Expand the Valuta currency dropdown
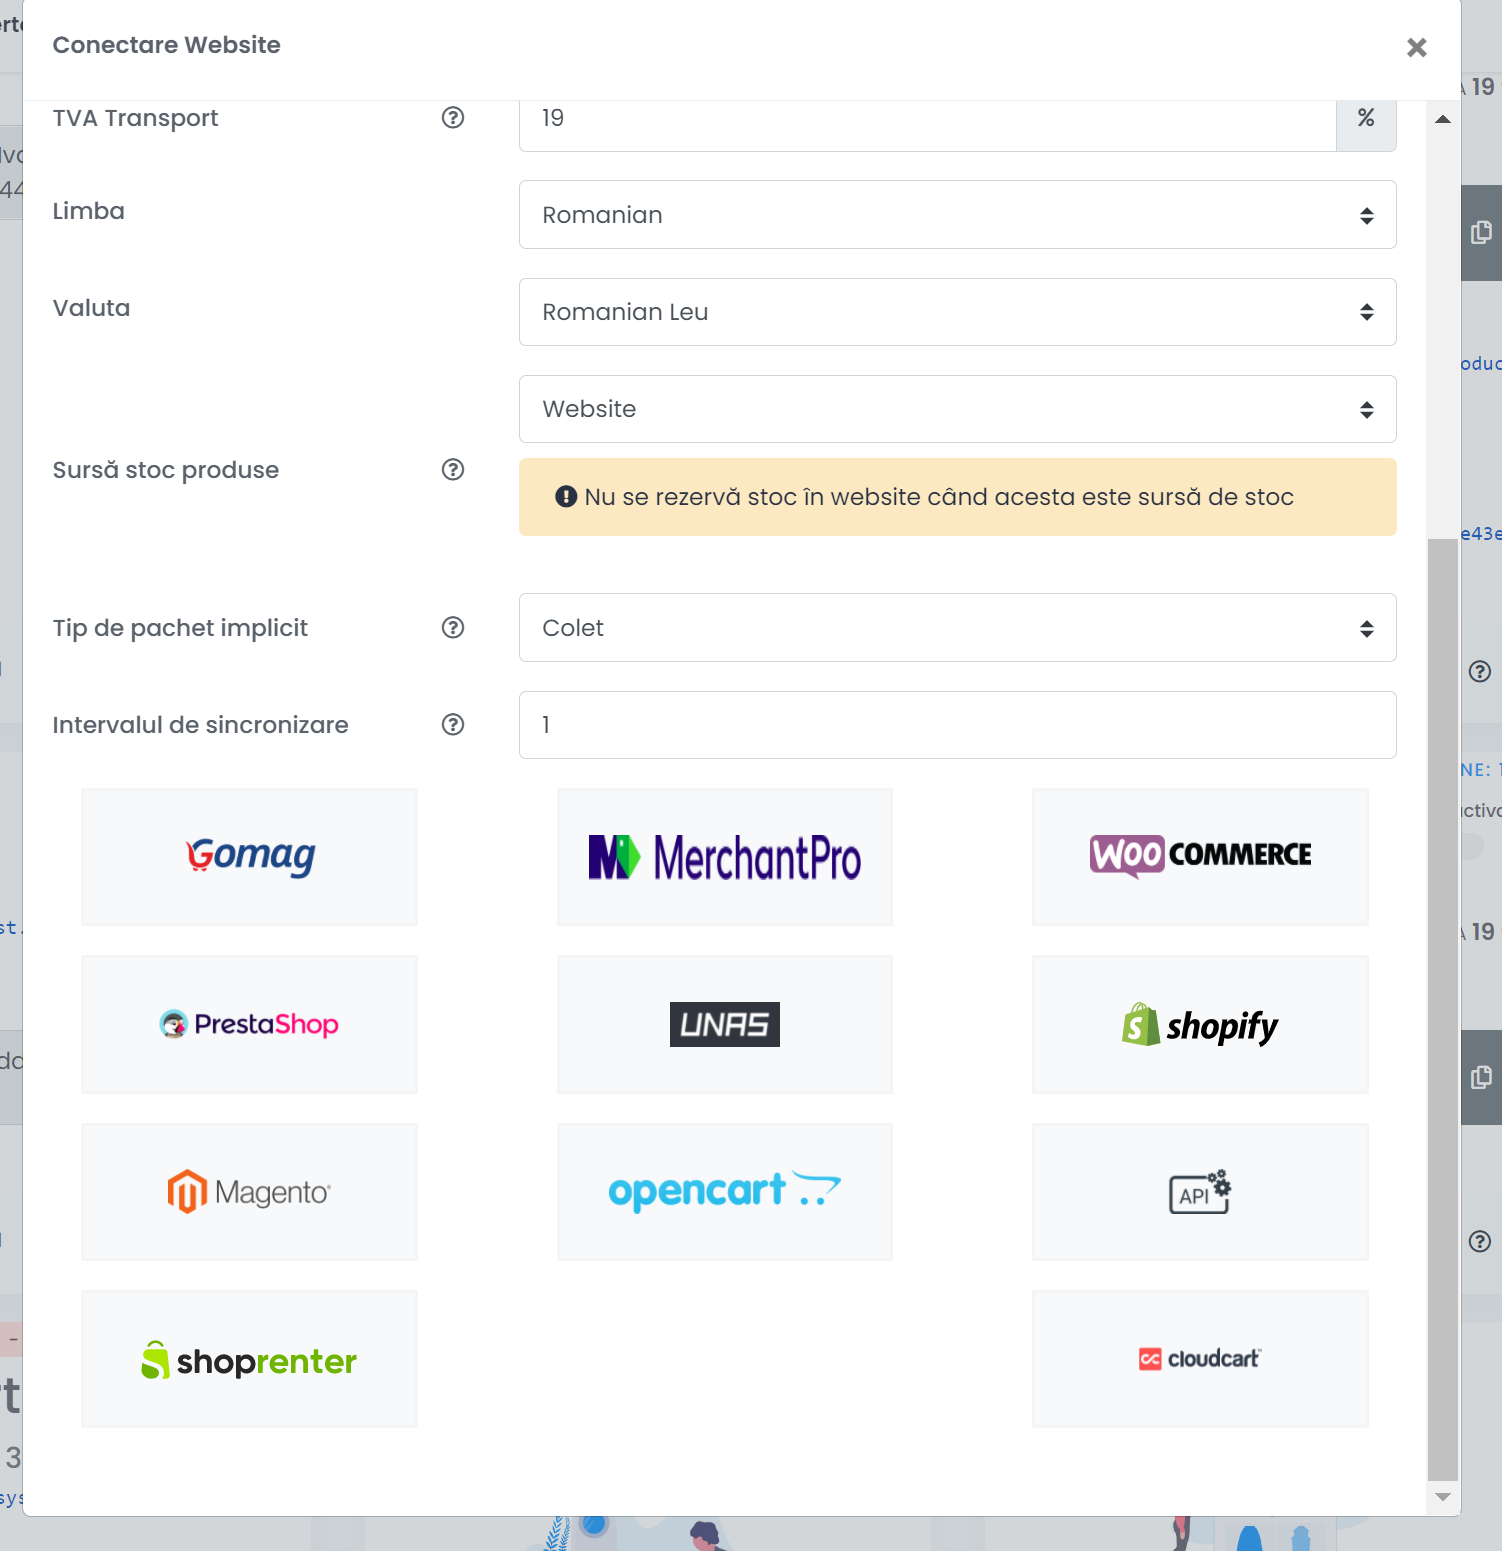 tap(957, 312)
